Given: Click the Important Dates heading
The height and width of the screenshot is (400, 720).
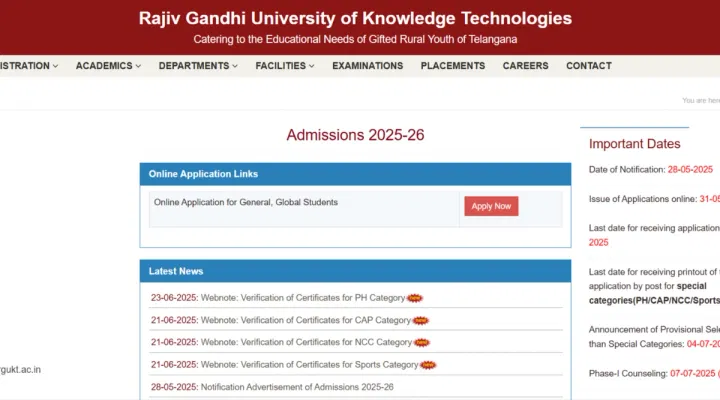Looking at the screenshot, I should pos(635,144).
